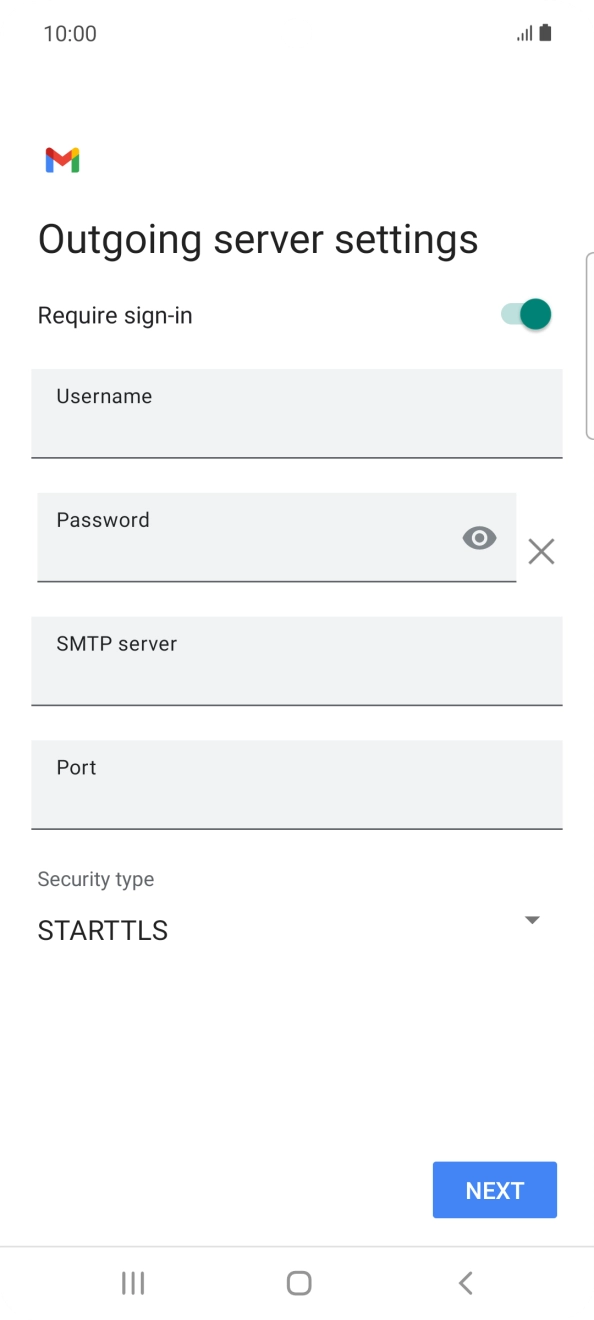Click the Outgoing server settings title
This screenshot has height=1320, width=594.
(x=258, y=239)
